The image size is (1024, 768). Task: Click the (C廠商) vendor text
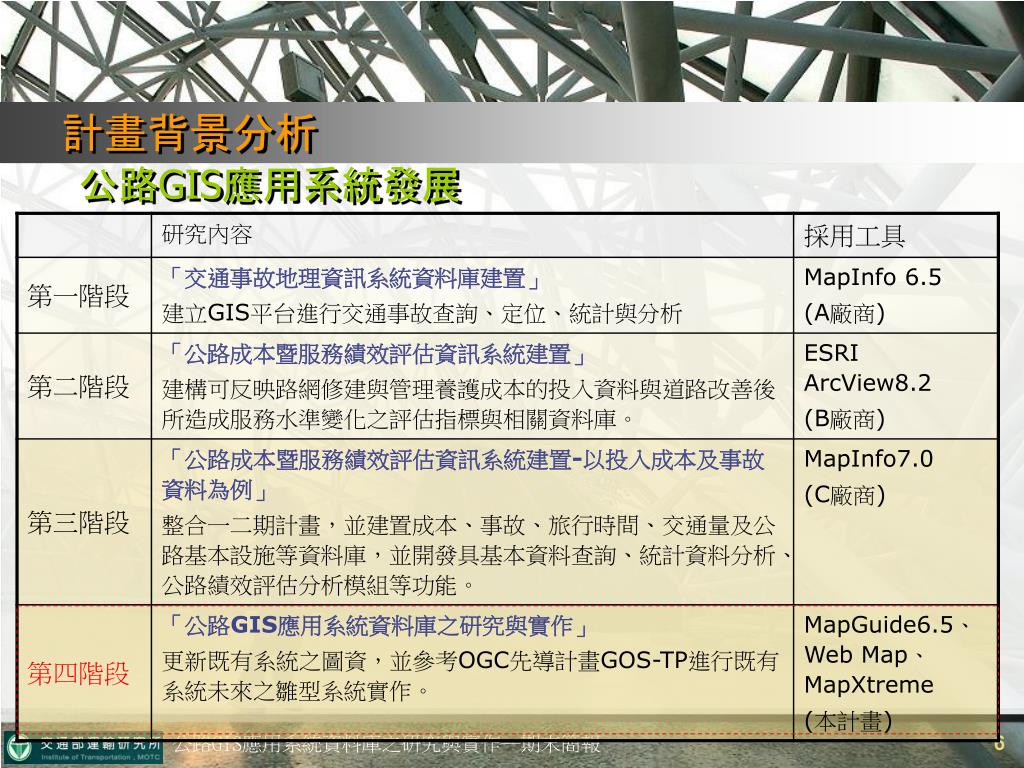pos(844,495)
